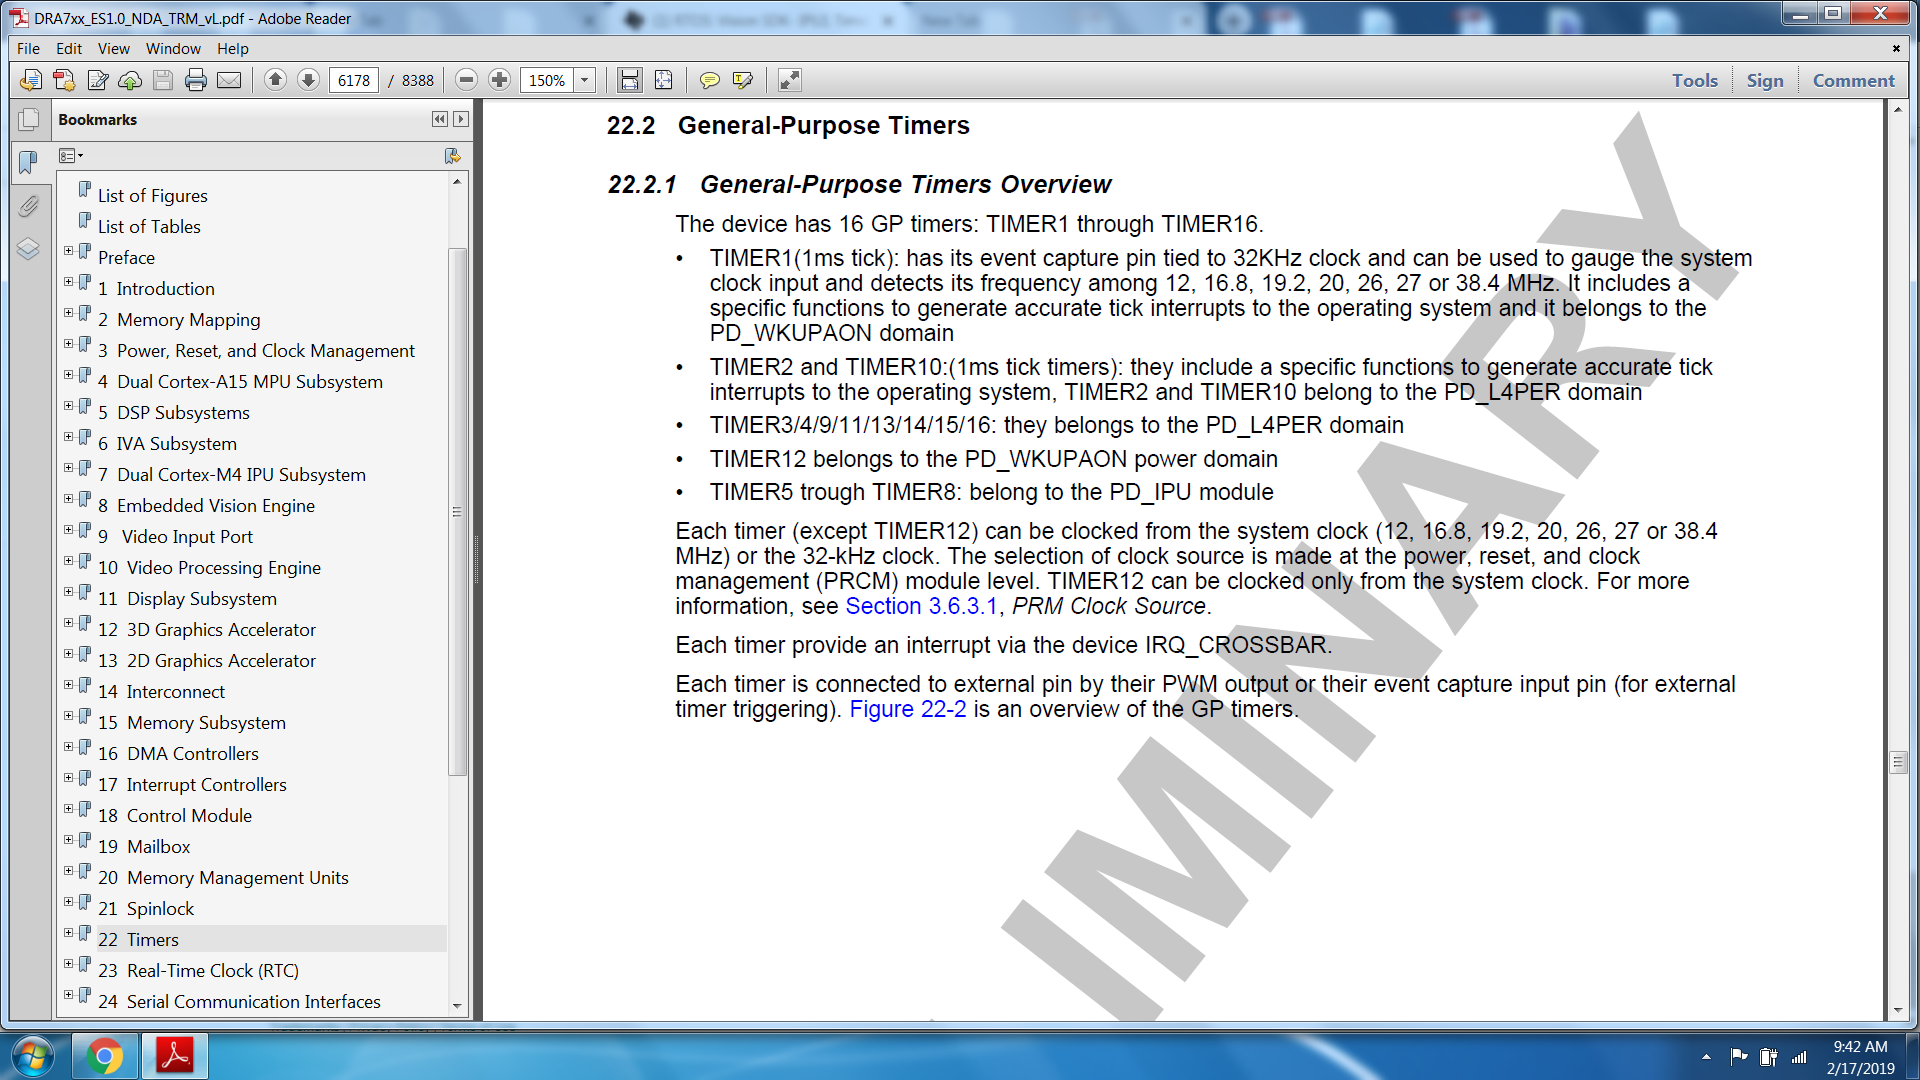
Task: Expand the 17 Interrupt Controllers bookmark
Action: click(x=69, y=779)
